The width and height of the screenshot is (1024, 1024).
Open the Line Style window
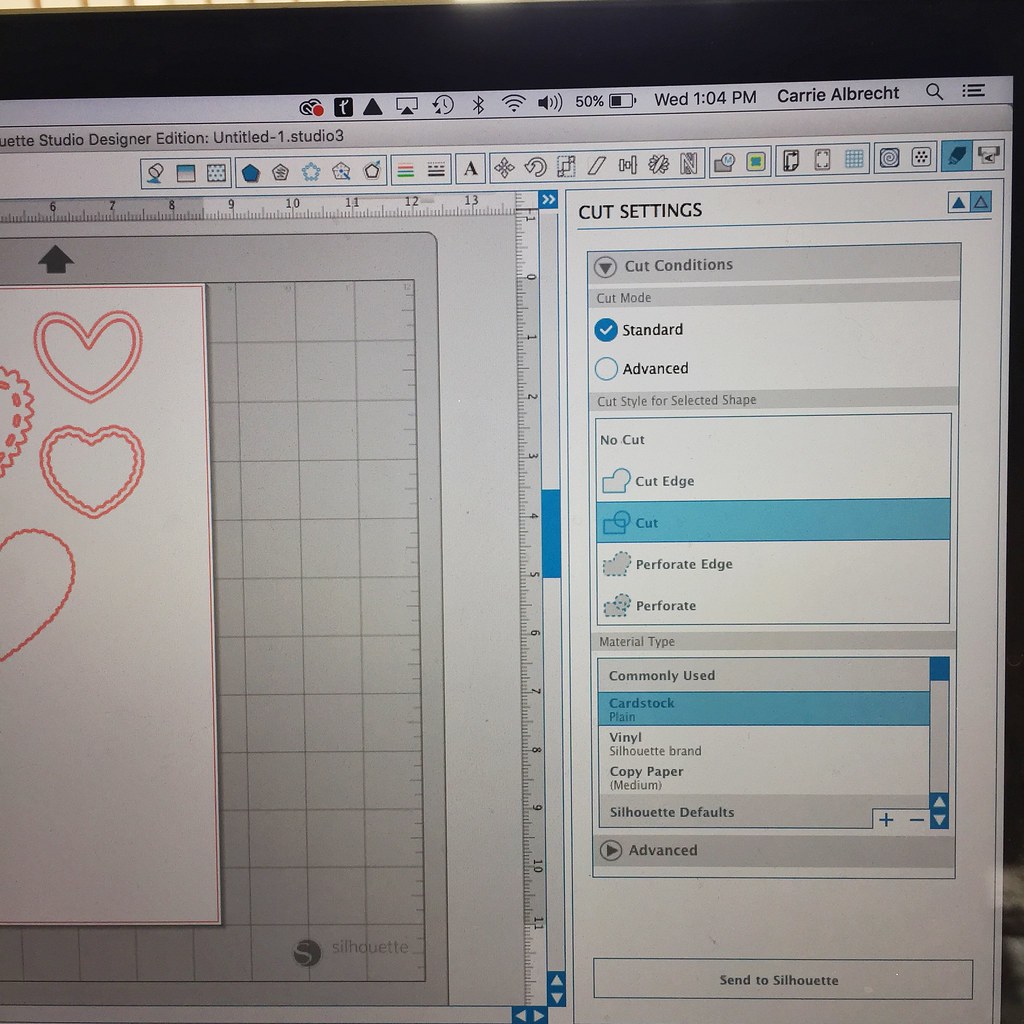436,170
